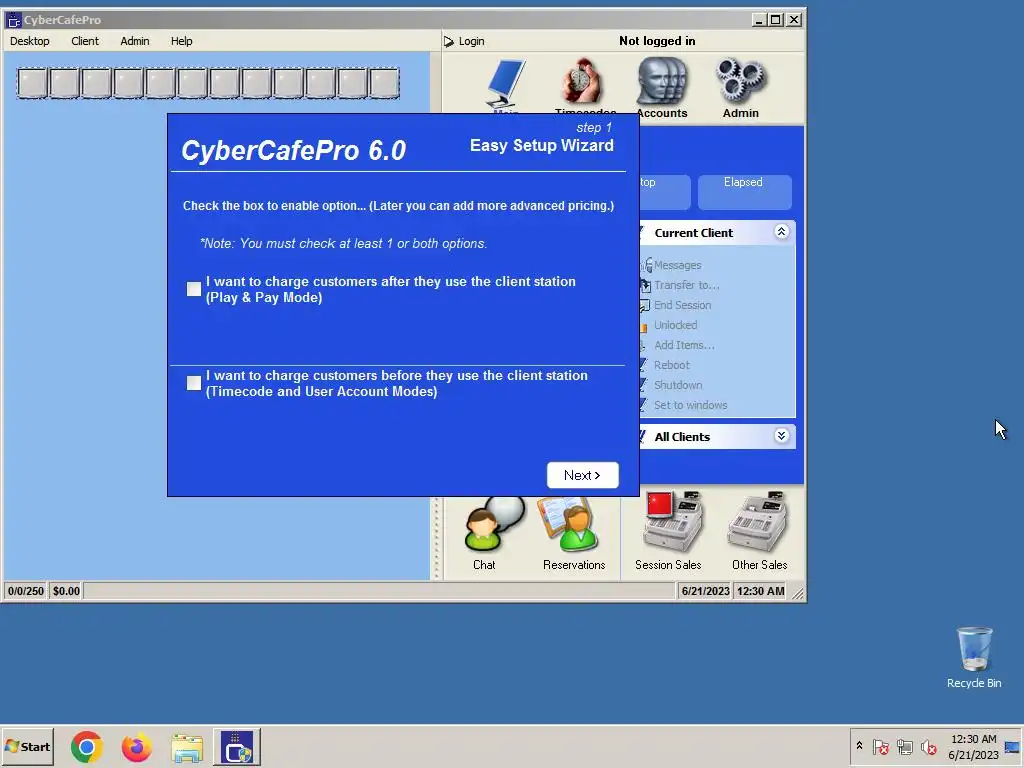The height and width of the screenshot is (768, 1024).
Task: Open the Desktop menu
Action: (29, 41)
